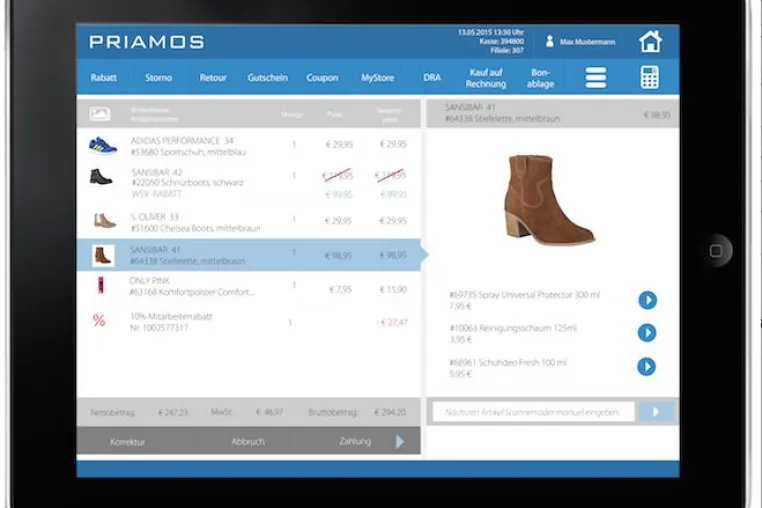
Task: Click the Sansibar 41 Stiefelette thumbnail
Action: click(x=103, y=255)
